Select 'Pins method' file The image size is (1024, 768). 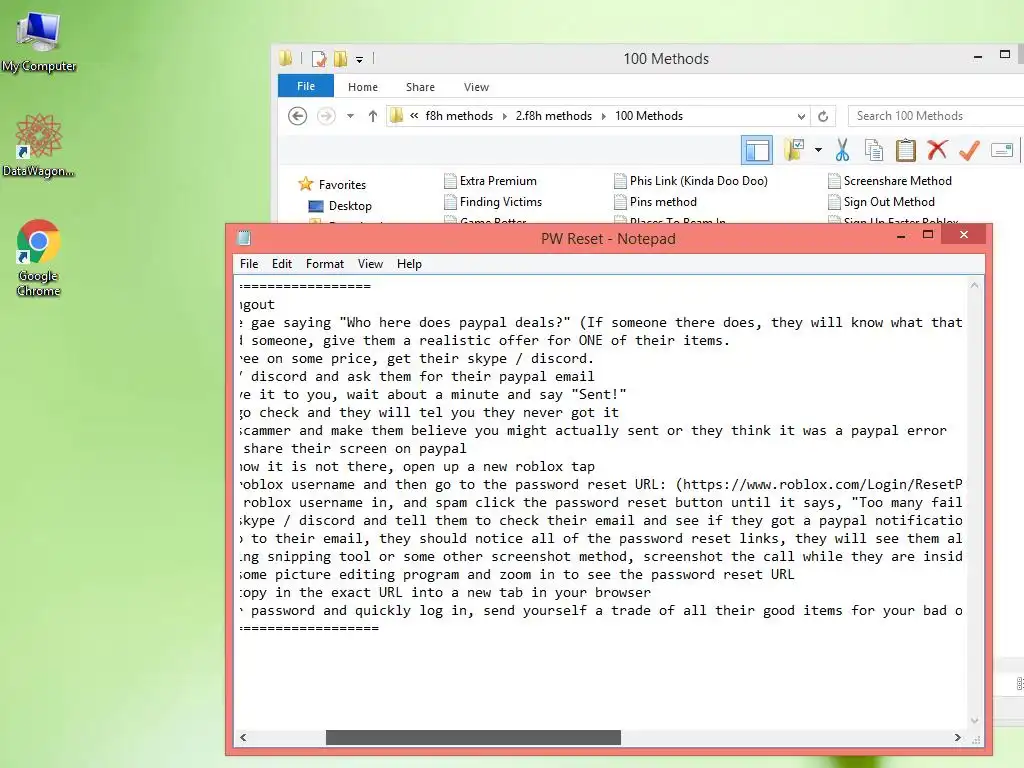click(x=656, y=202)
